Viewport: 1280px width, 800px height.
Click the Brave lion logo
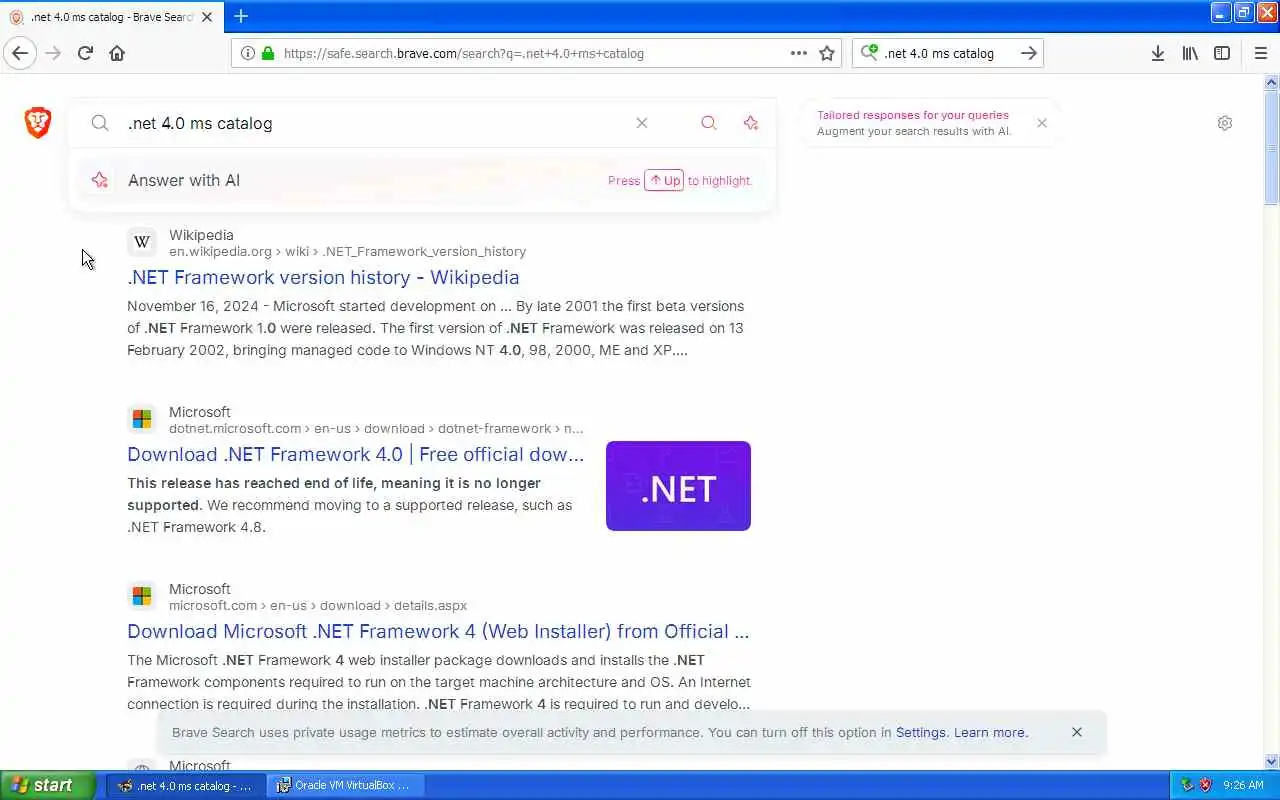click(38, 123)
